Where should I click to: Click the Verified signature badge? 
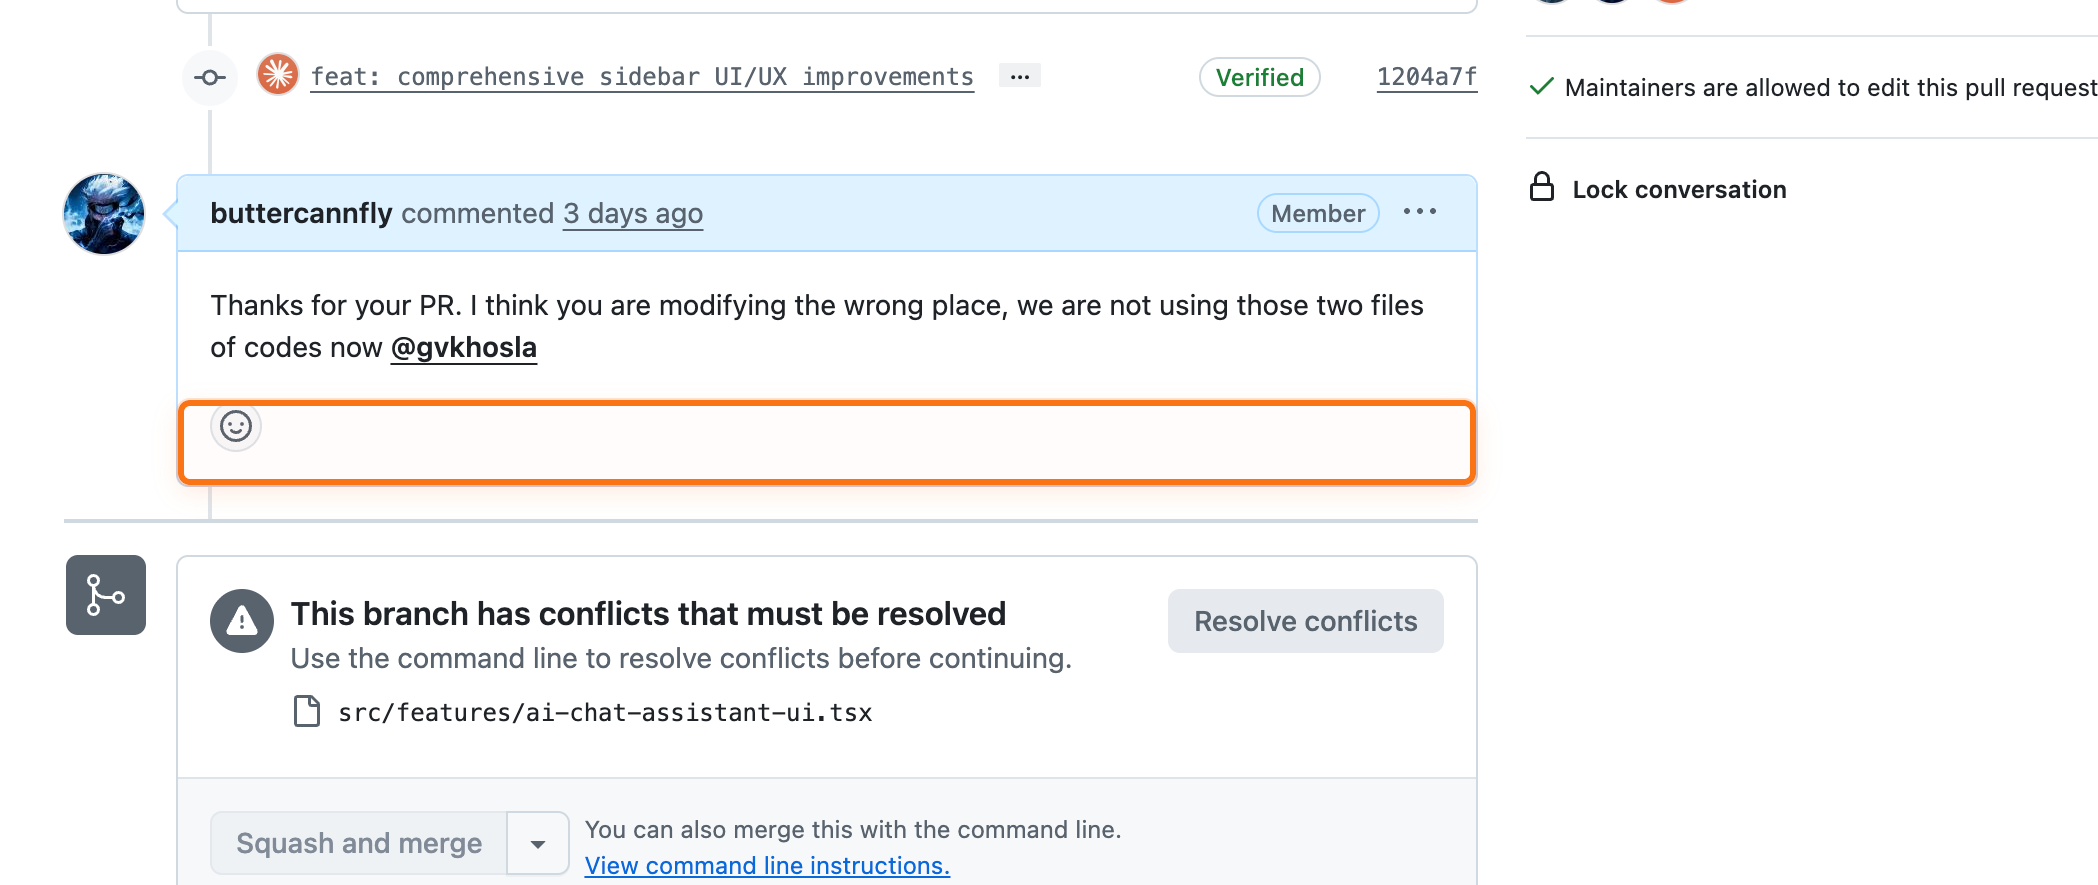pyautogui.click(x=1259, y=77)
